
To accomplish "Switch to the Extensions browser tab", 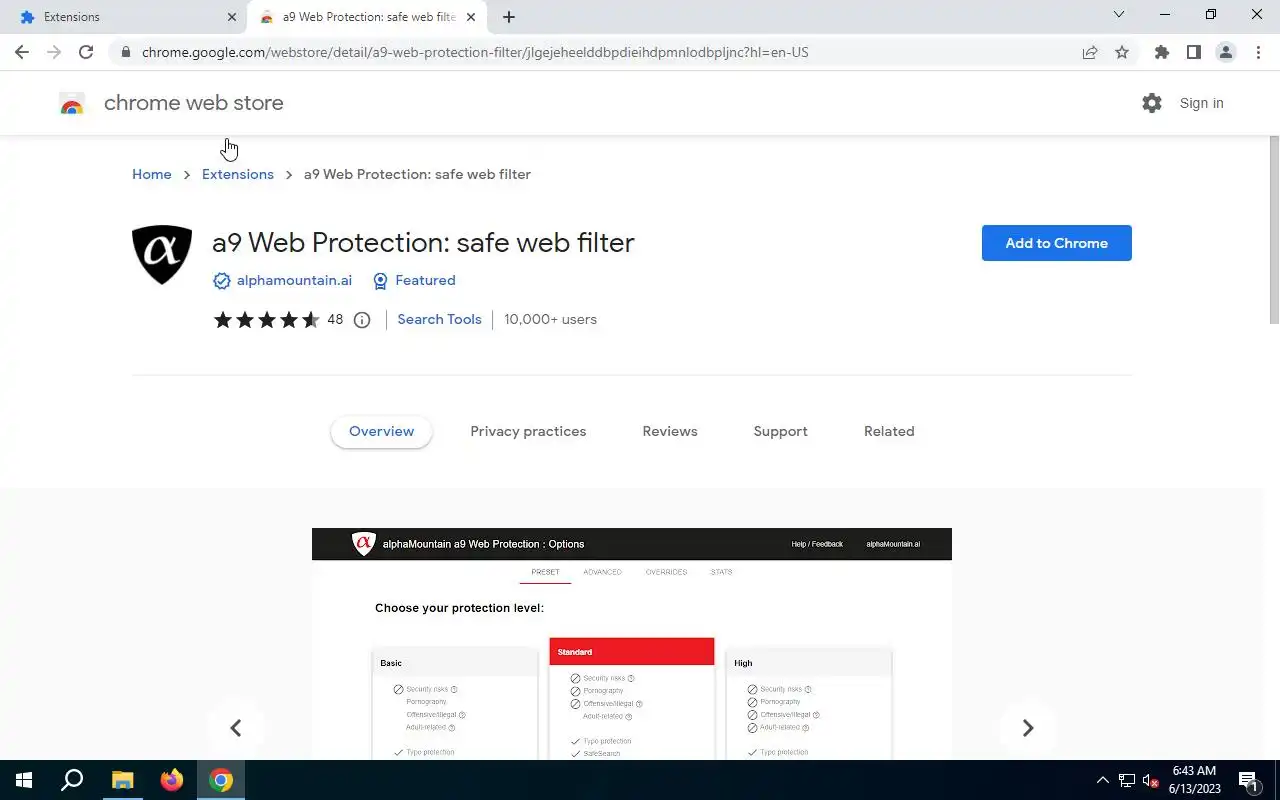I will 125,17.
